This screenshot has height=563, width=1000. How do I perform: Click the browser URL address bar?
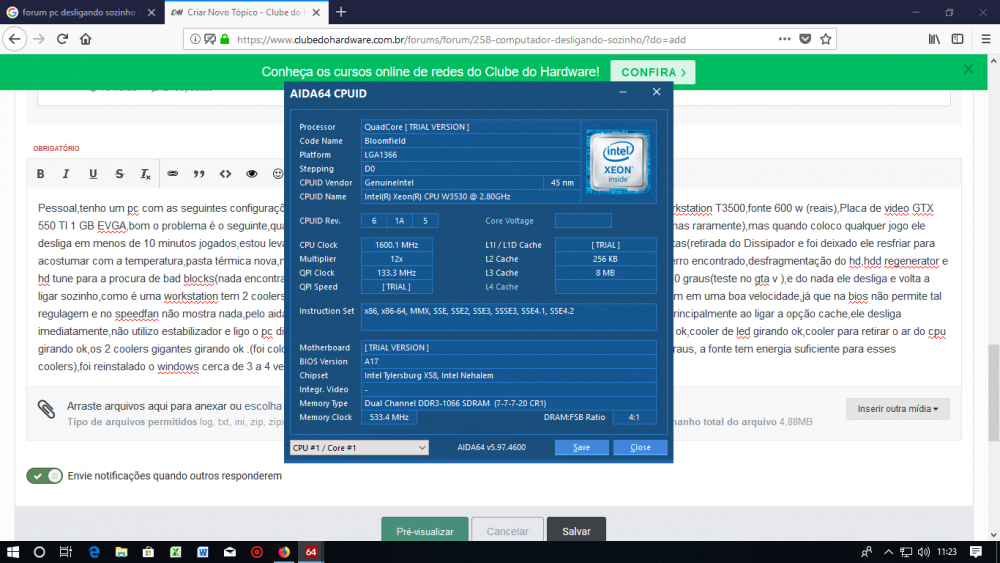[x=500, y=39]
